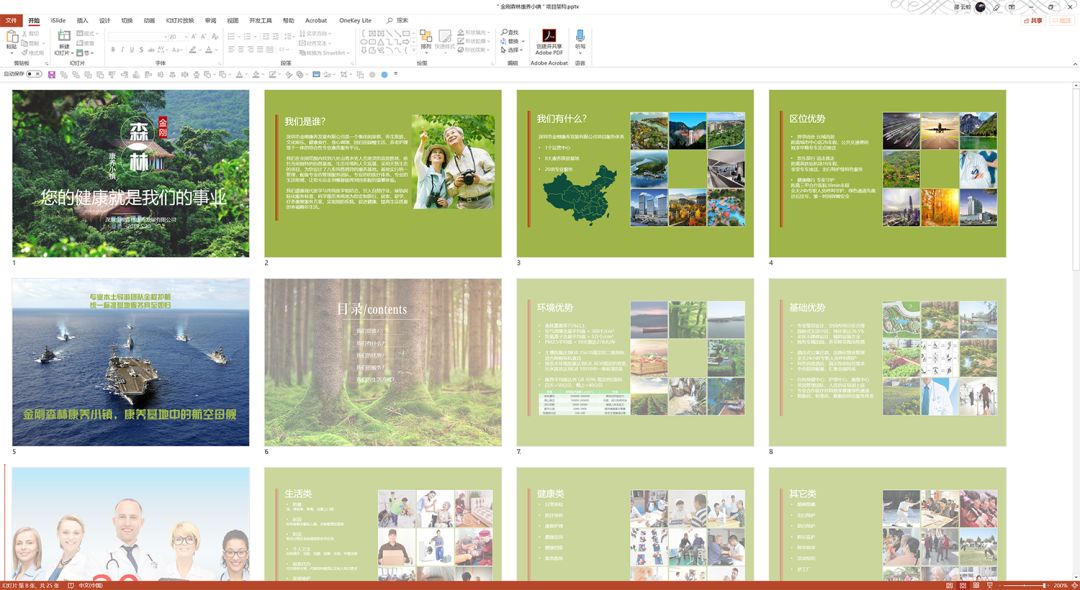
Task: Switch to the OneKey Lite tab
Action: pyautogui.click(x=355, y=21)
